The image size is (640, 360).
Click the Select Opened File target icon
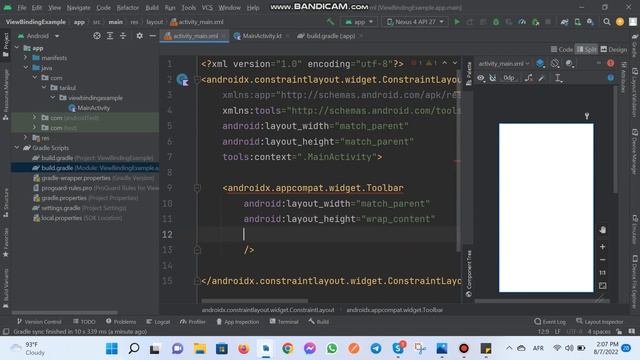coord(97,36)
